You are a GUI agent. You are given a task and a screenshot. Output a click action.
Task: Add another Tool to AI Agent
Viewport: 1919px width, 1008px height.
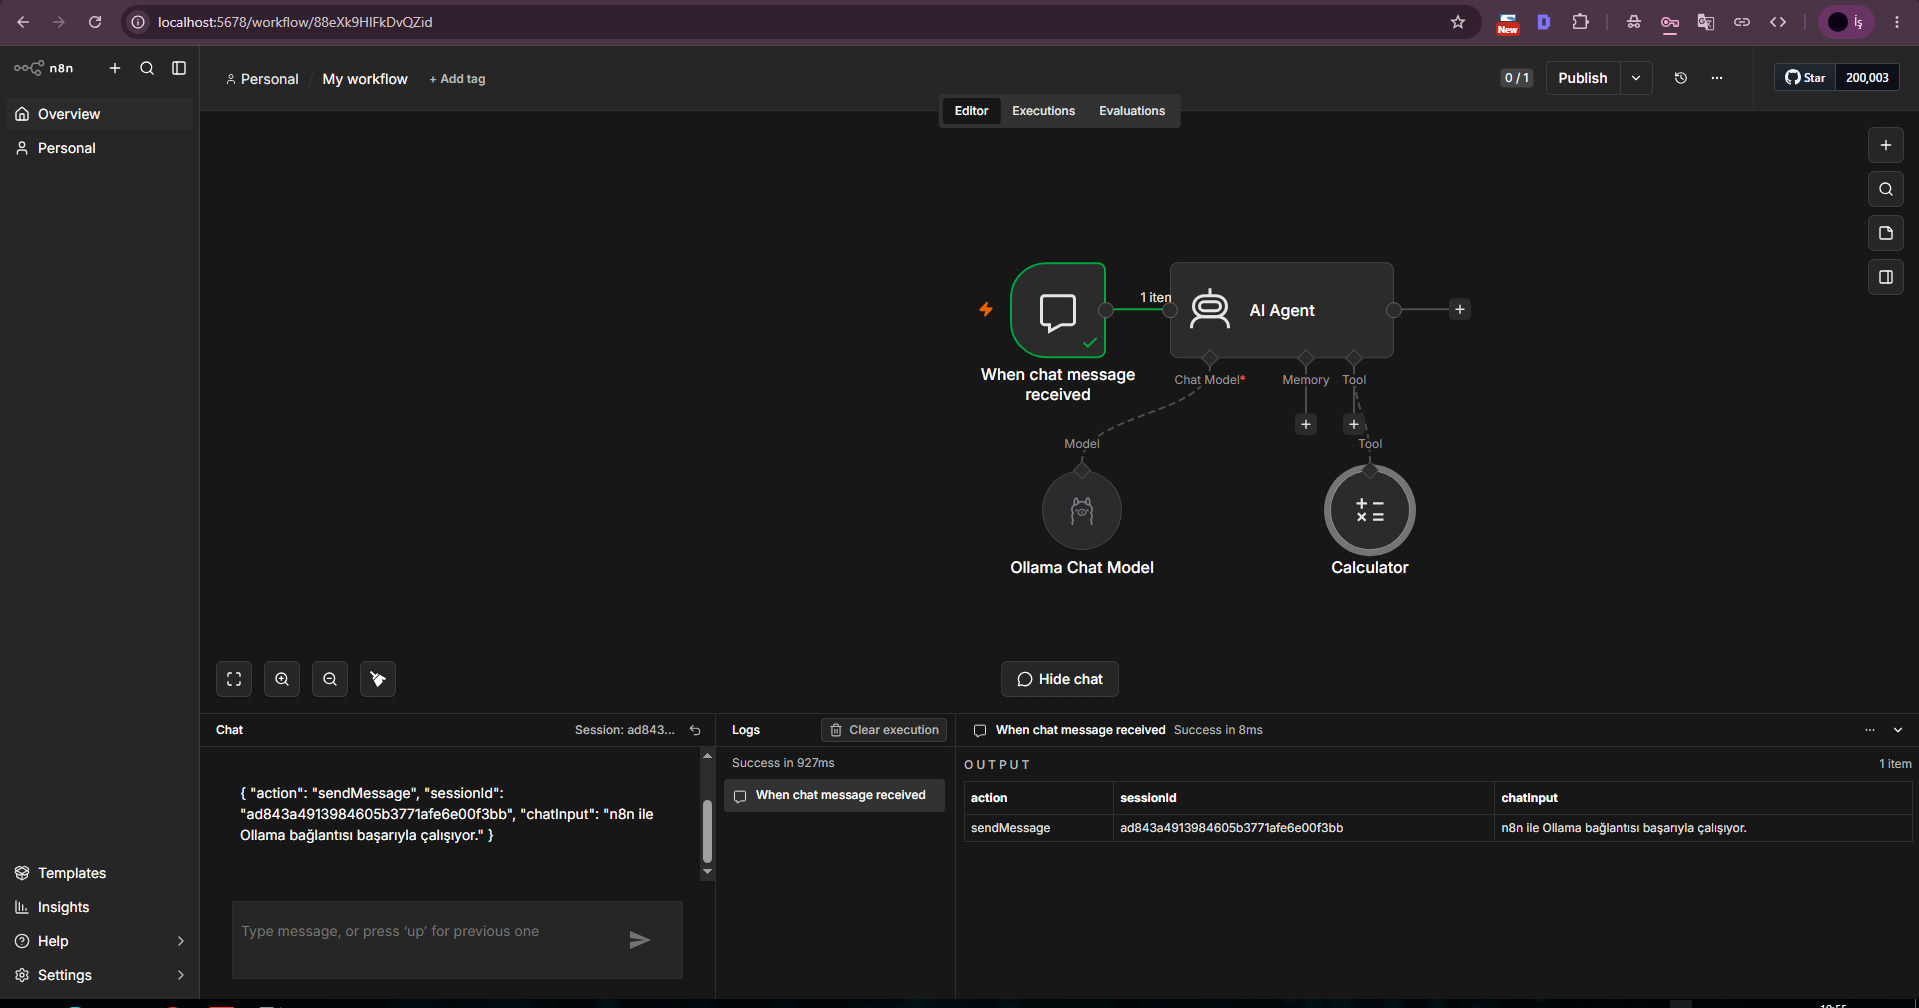point(1354,424)
